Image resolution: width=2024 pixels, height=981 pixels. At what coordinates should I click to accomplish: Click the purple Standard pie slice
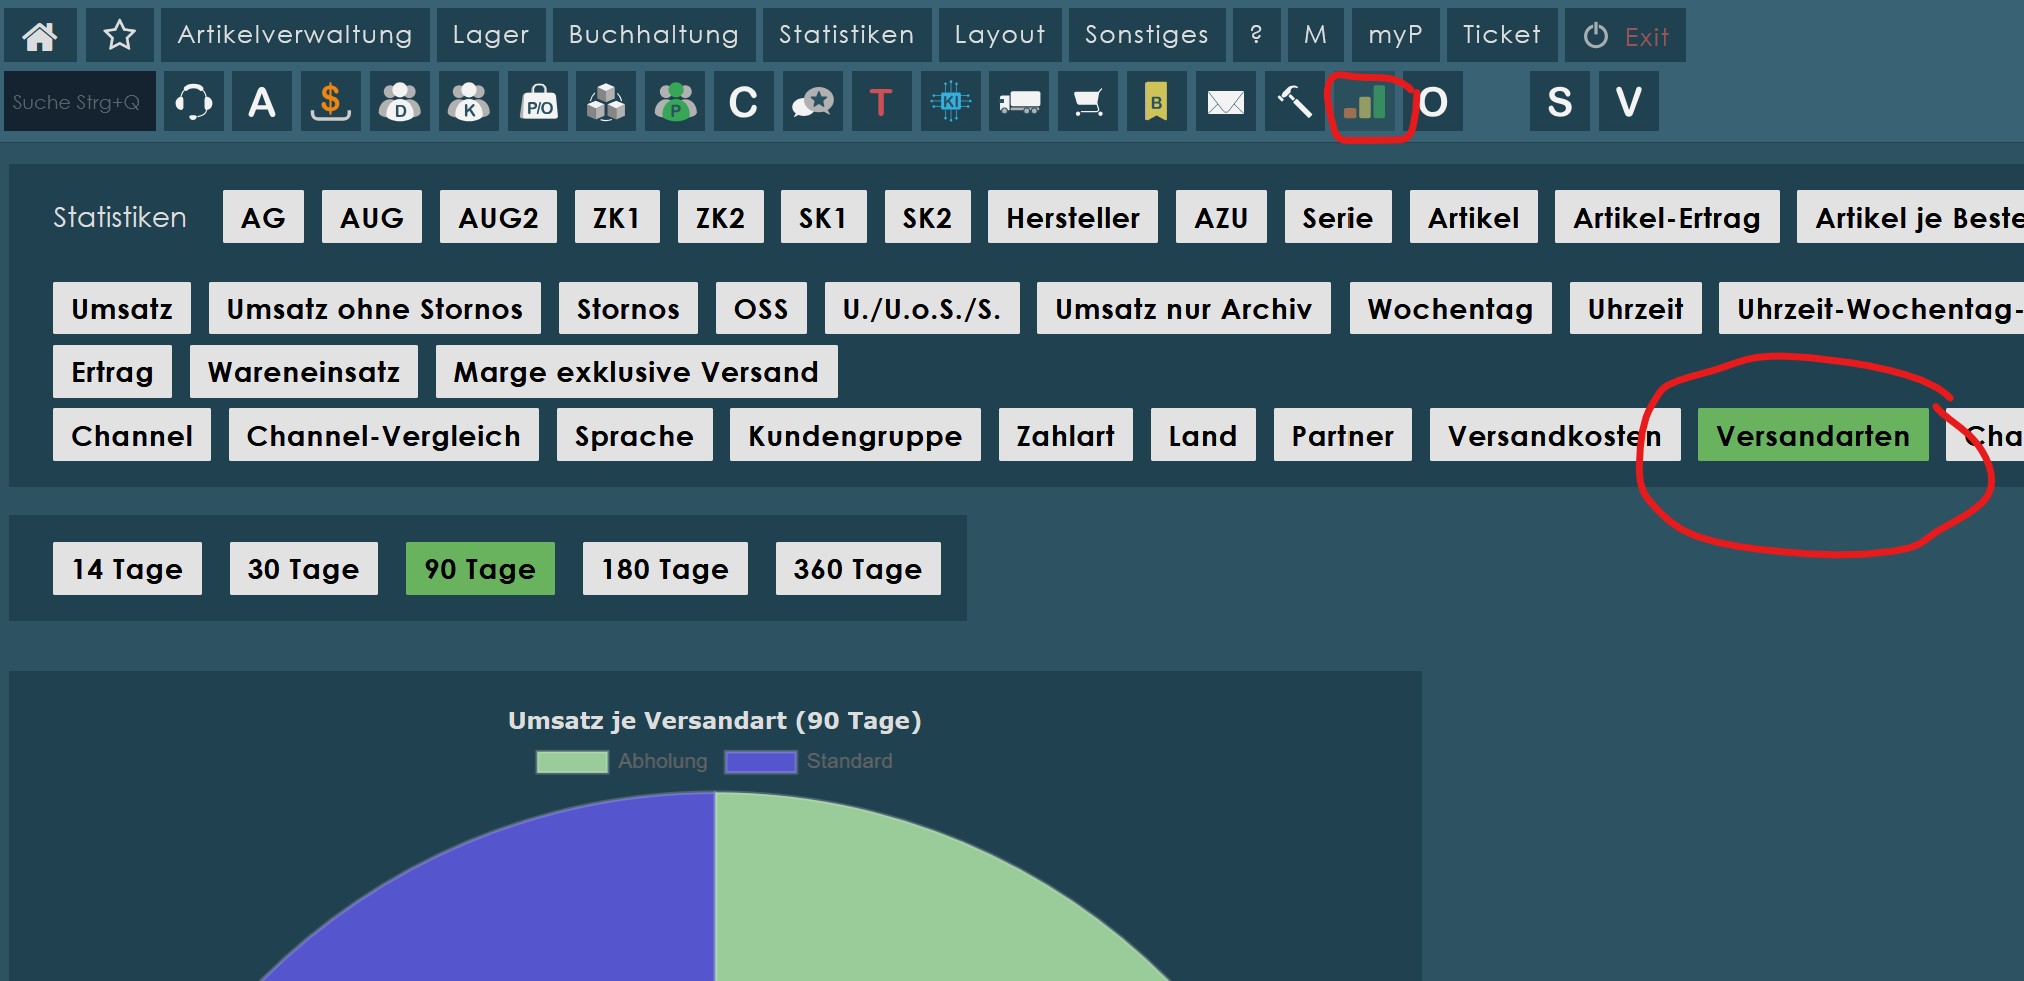pos(560,900)
